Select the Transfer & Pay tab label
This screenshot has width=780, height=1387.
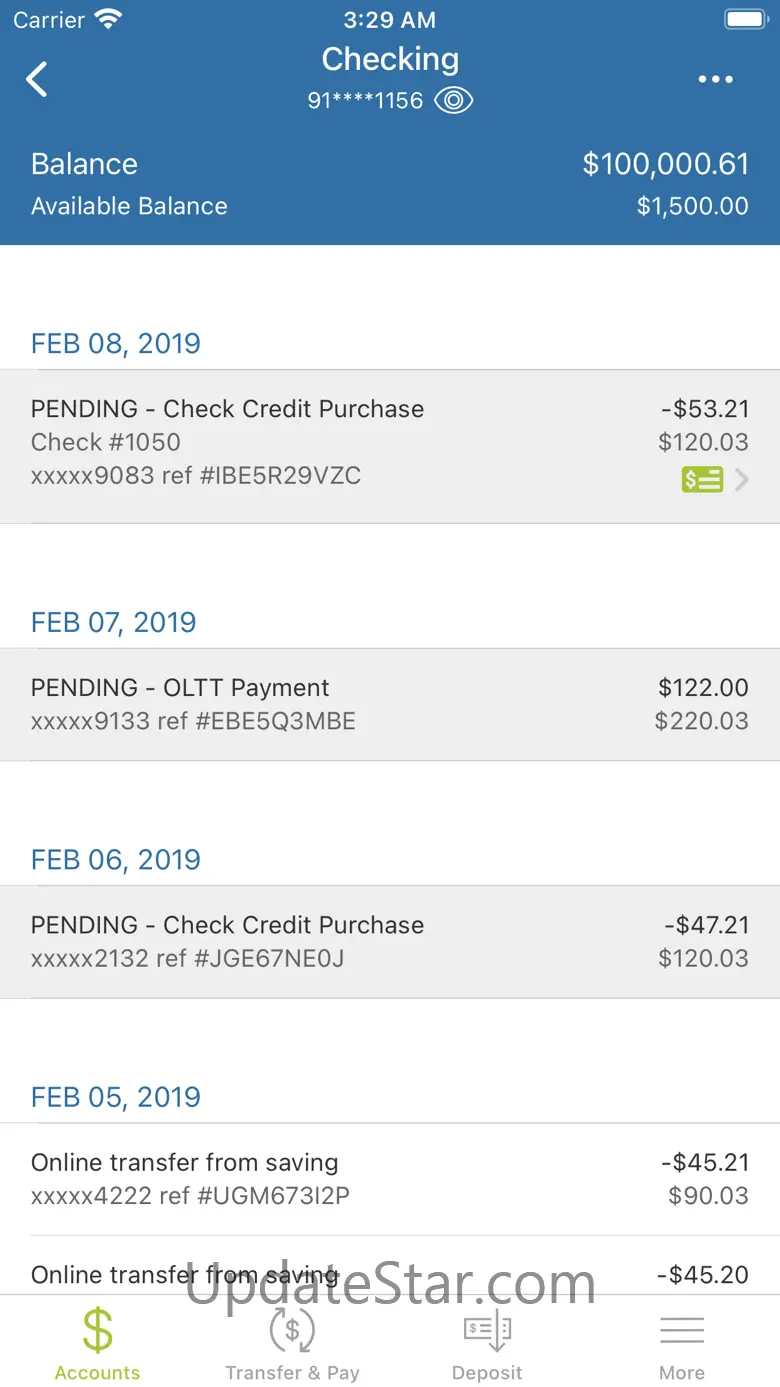[x=292, y=1373]
